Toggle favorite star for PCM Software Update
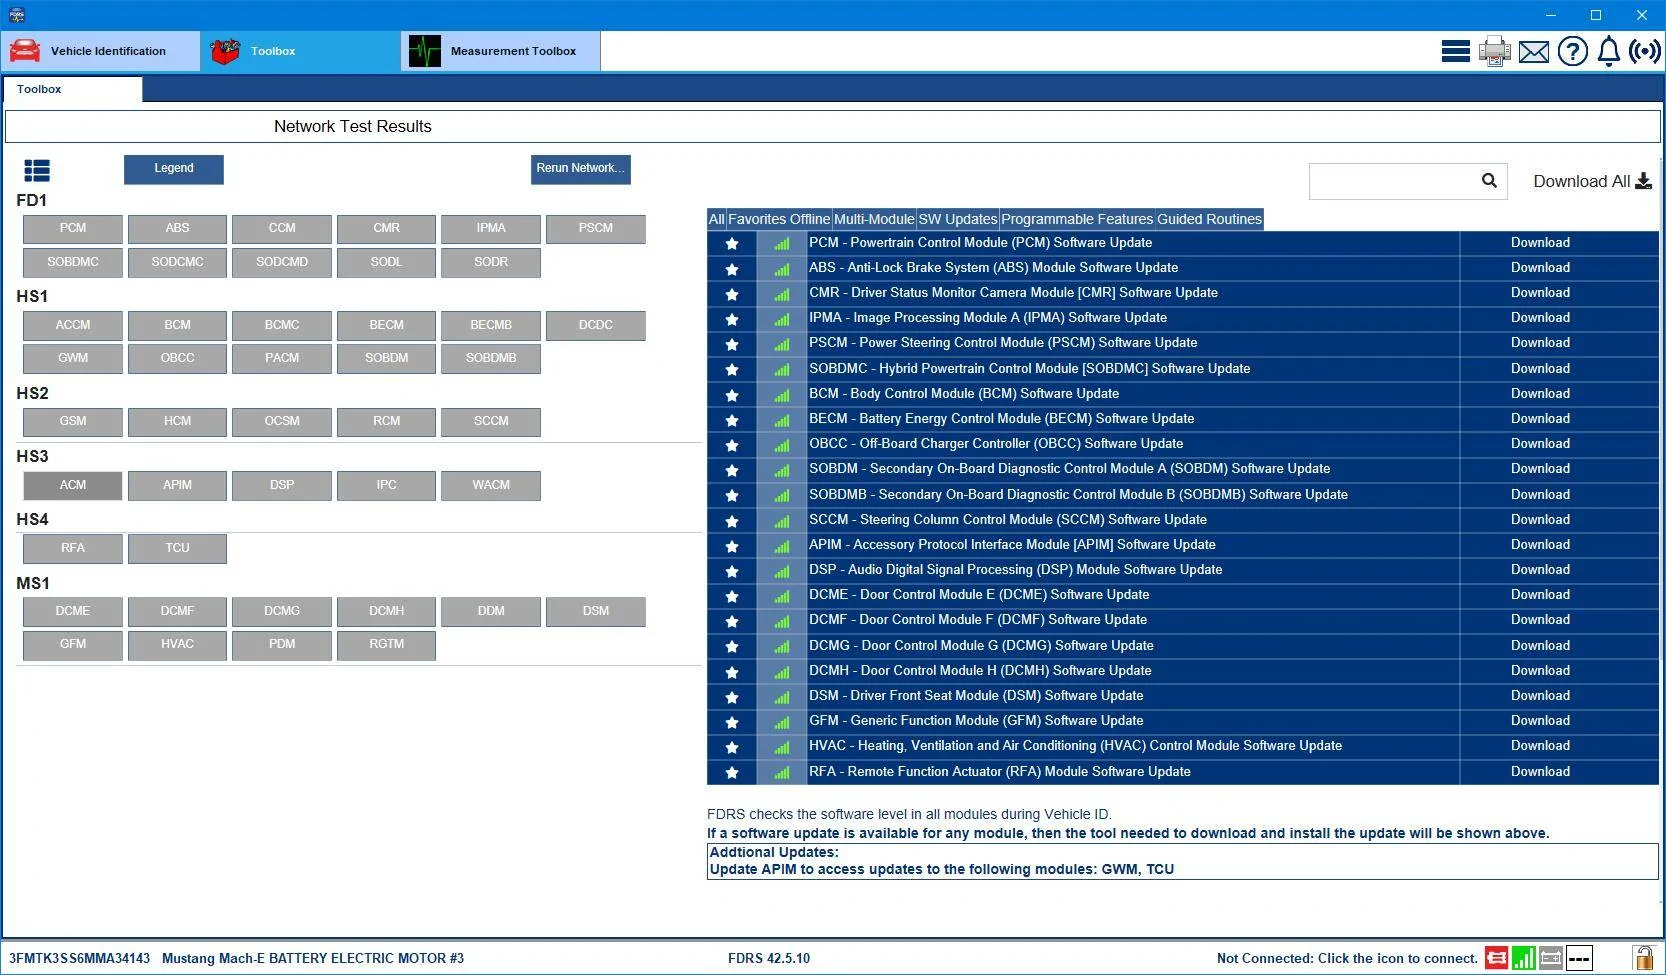 [x=732, y=244]
